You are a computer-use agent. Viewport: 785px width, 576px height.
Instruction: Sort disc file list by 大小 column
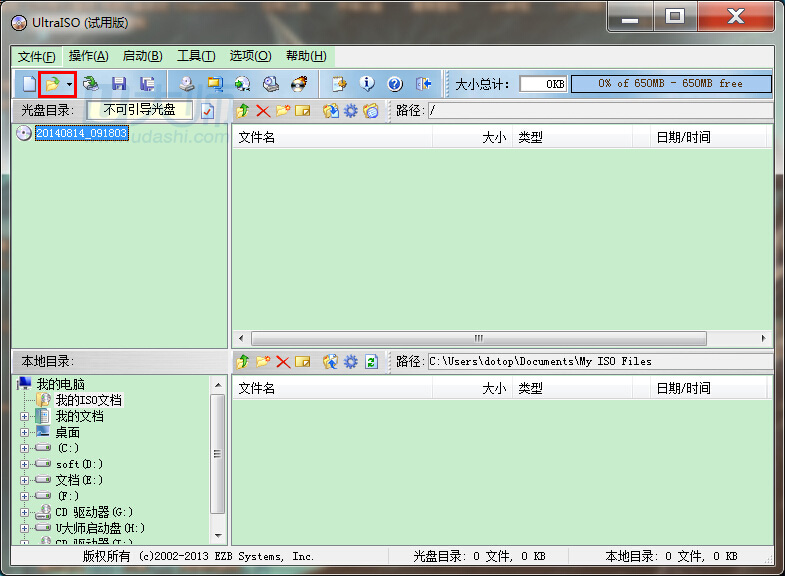click(472, 137)
